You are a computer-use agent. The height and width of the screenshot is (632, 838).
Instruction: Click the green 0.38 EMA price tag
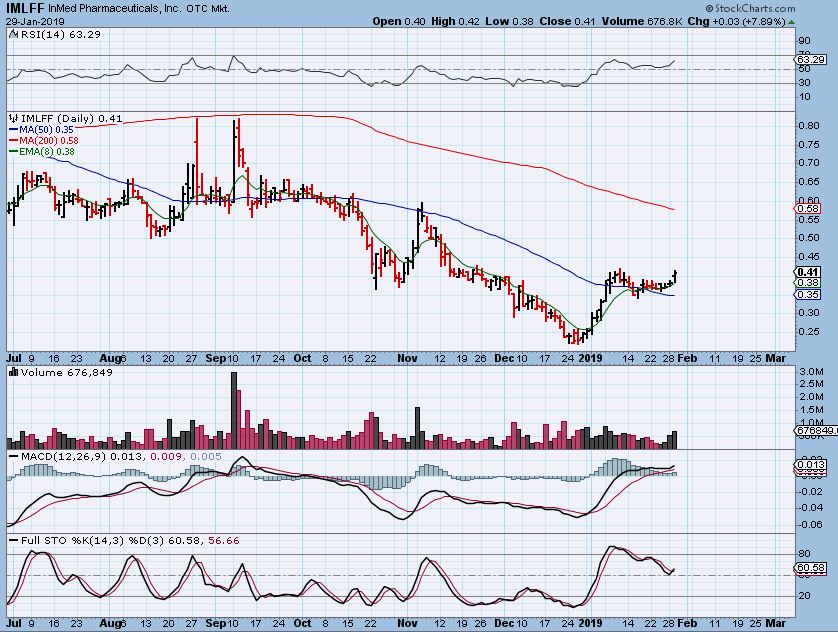tap(808, 283)
